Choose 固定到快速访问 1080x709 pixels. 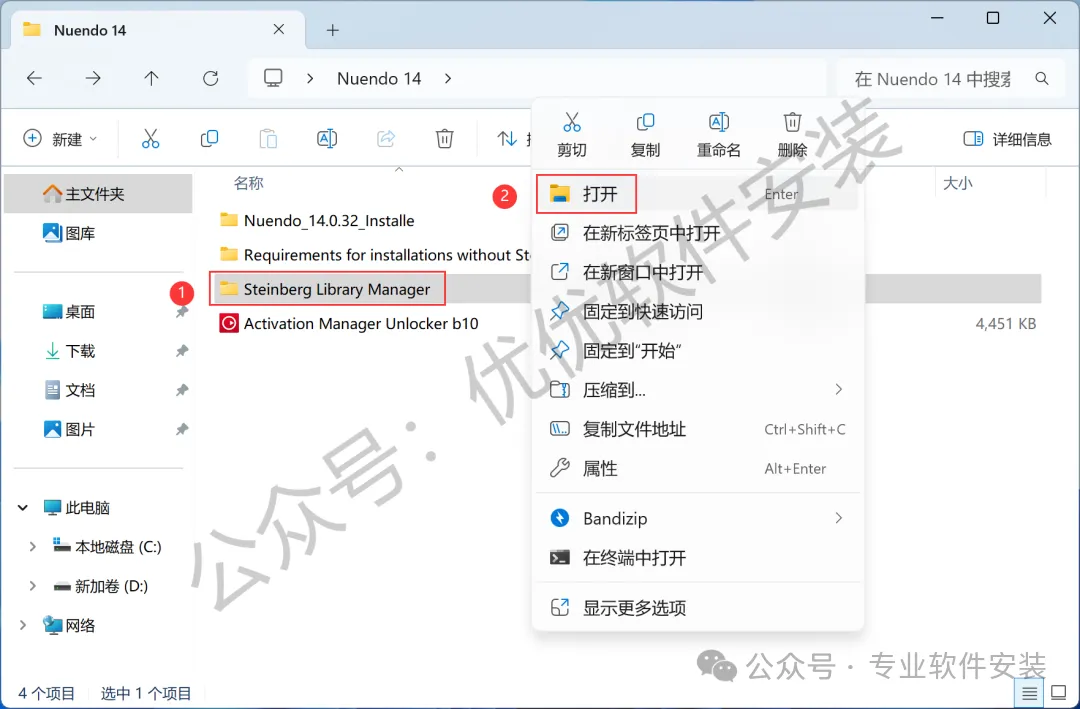pyautogui.click(x=698, y=311)
